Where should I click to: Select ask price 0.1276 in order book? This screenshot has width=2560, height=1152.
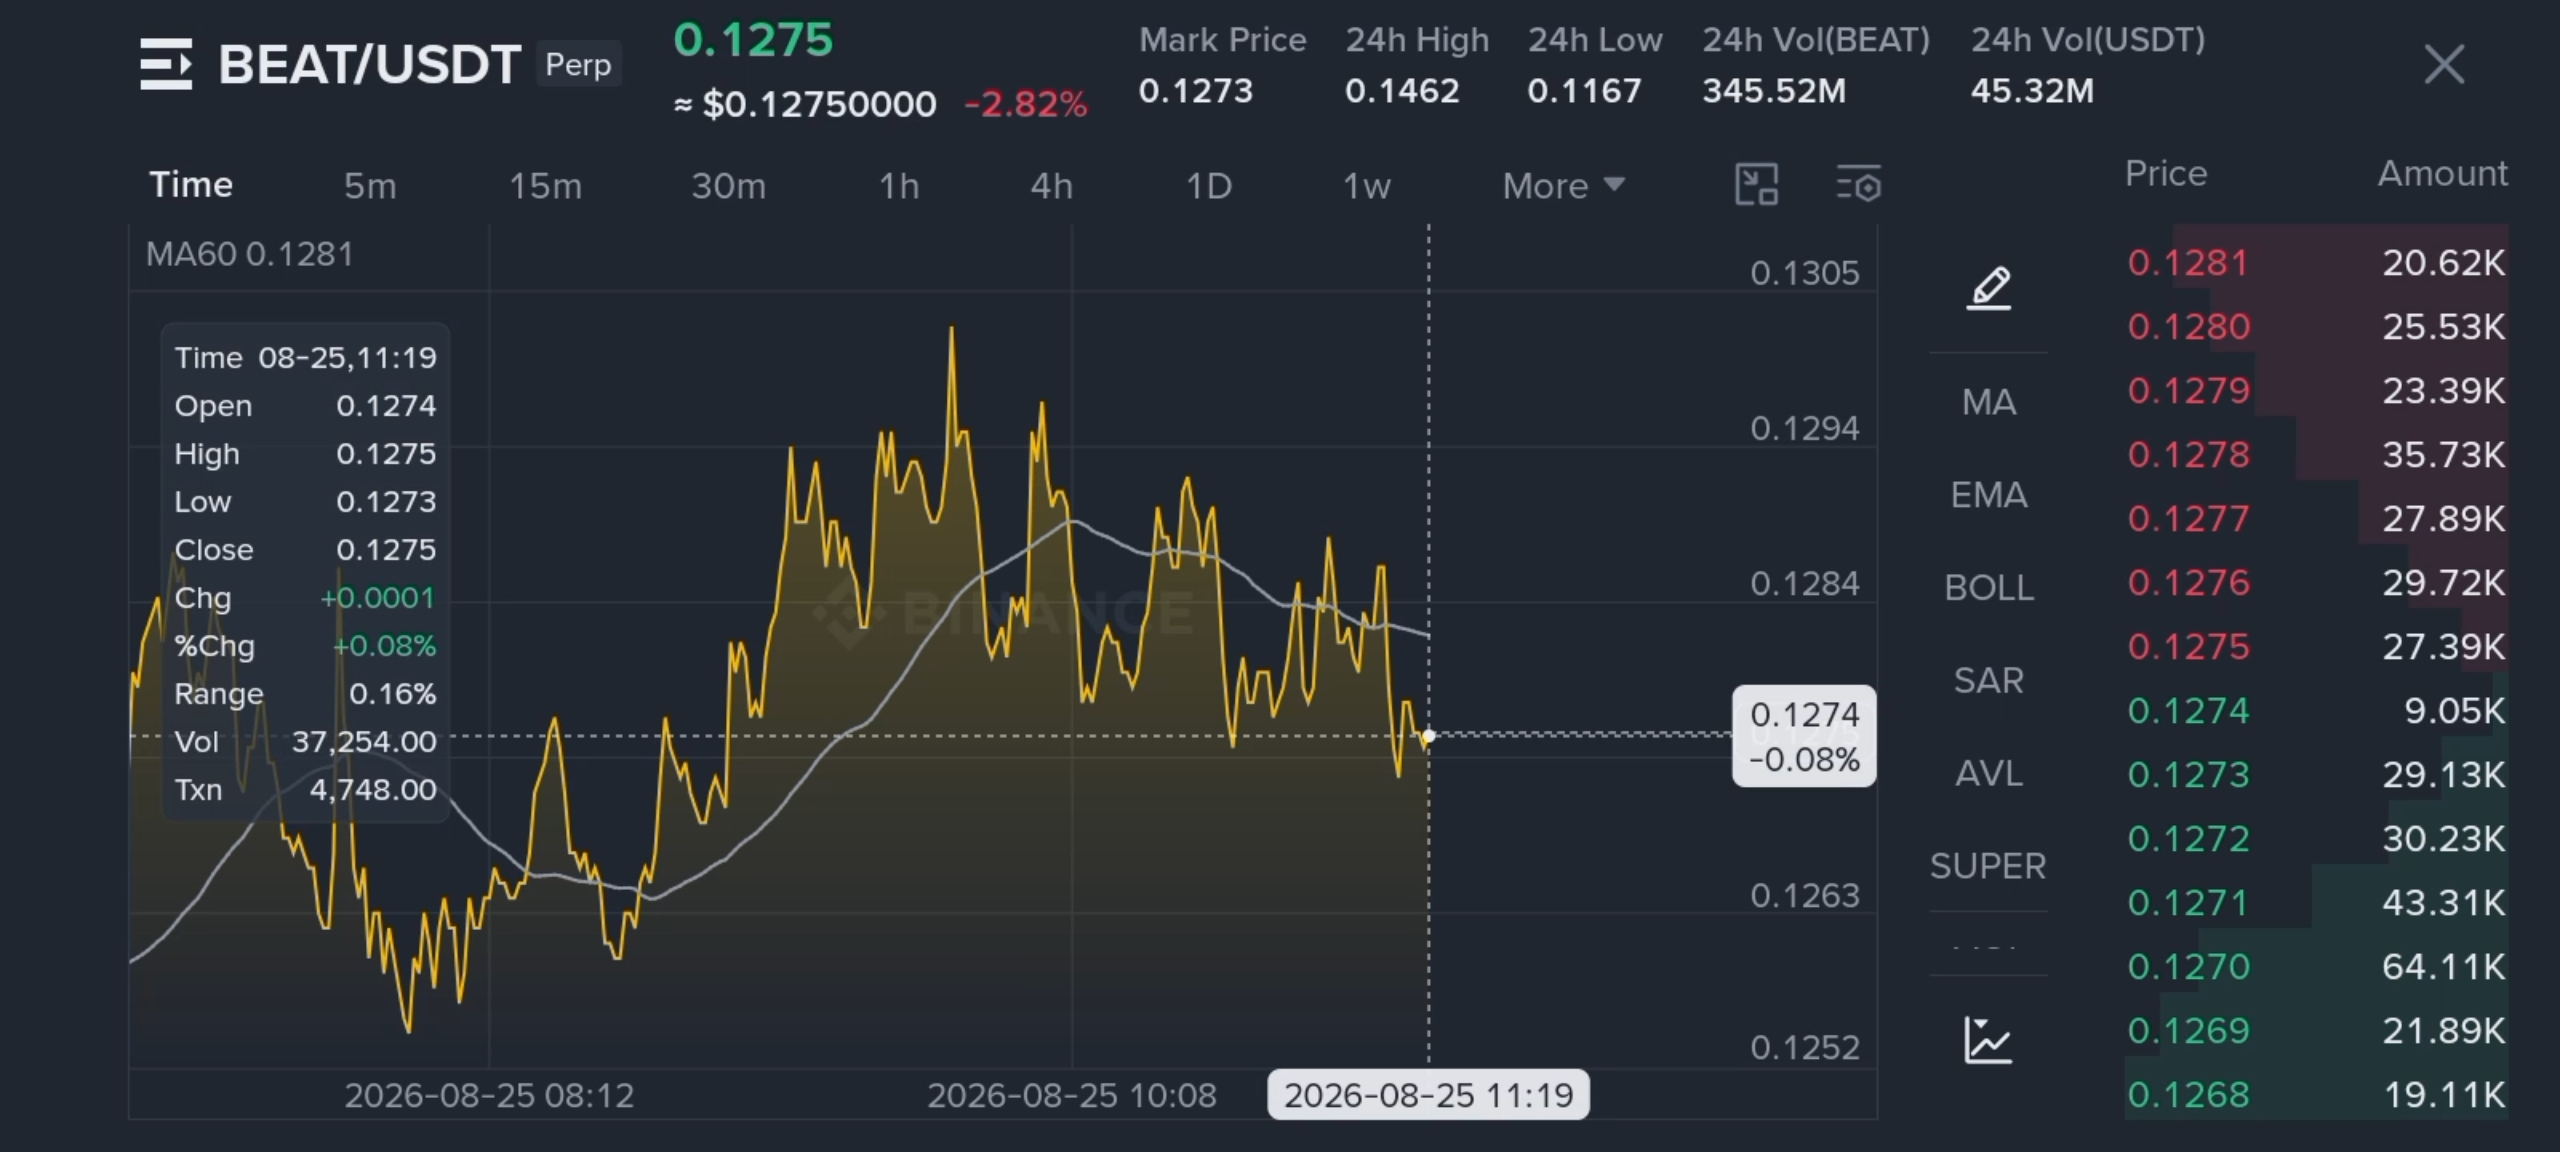2188,583
